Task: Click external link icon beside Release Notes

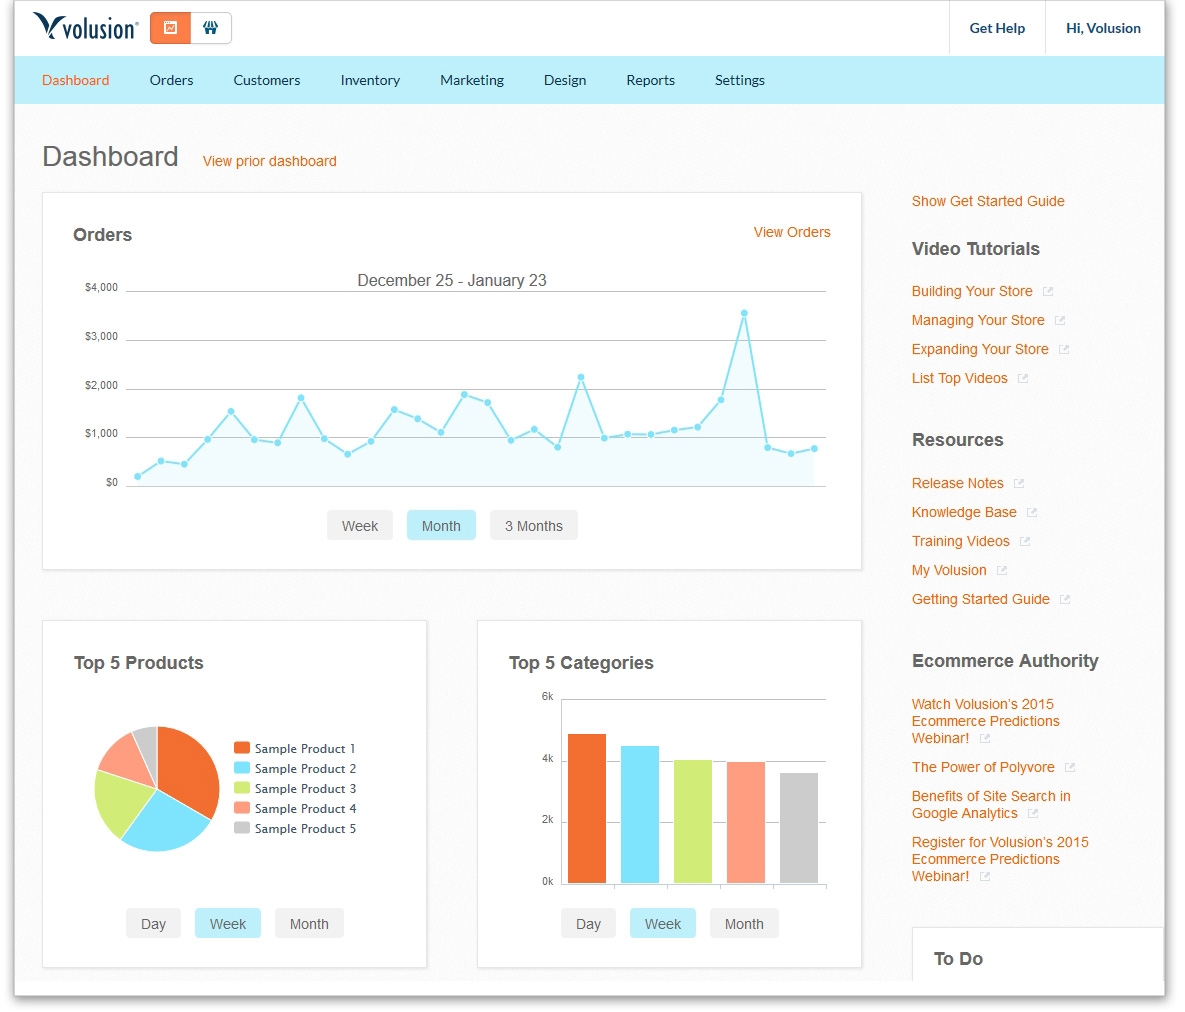Action: 1019,484
